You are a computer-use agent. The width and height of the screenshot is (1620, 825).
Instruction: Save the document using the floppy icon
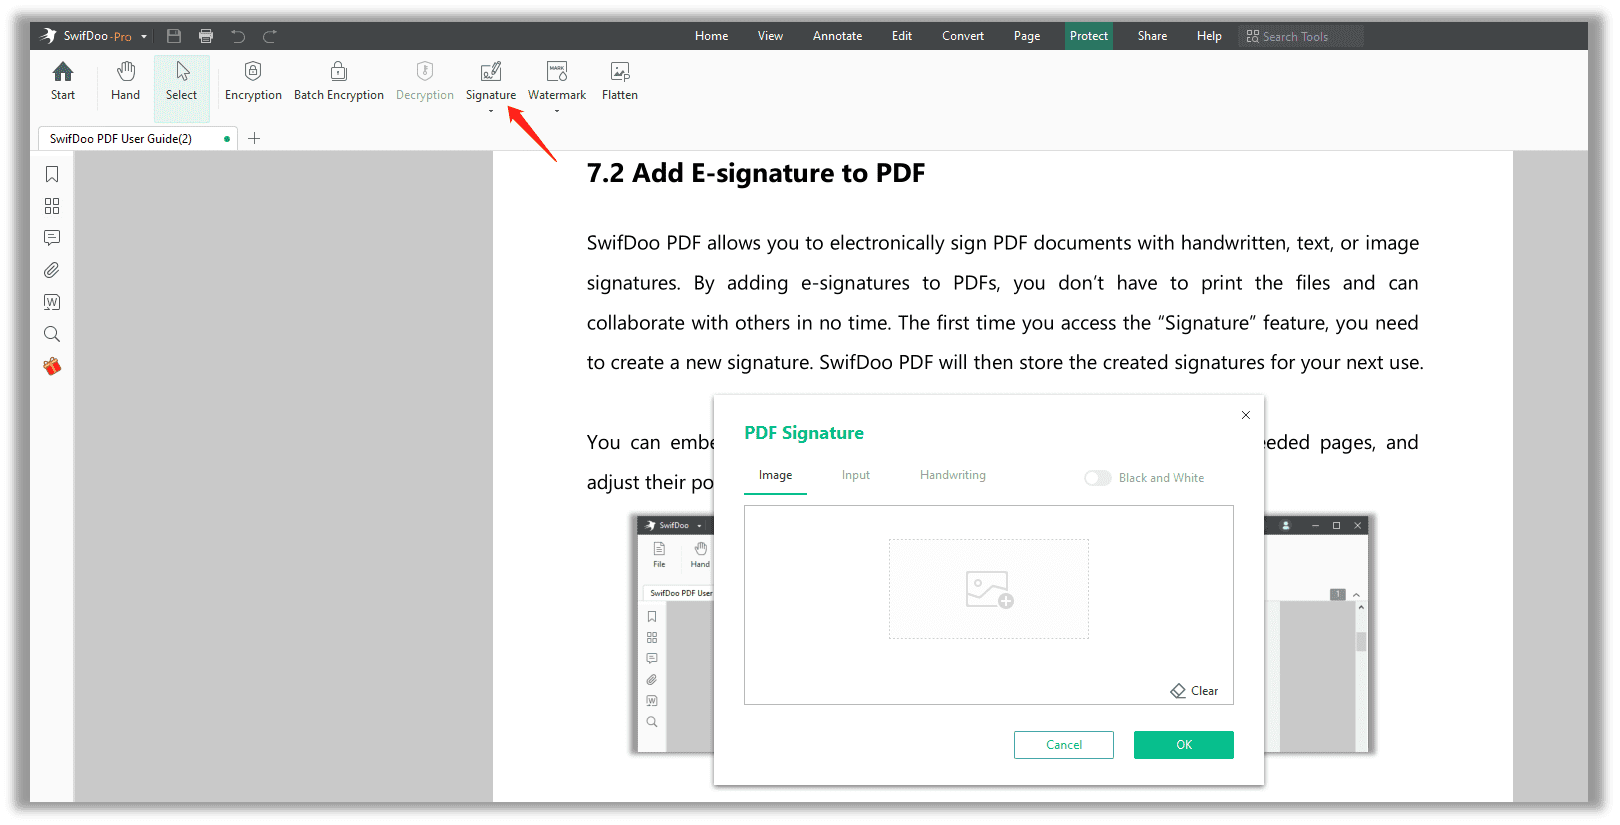(x=174, y=36)
